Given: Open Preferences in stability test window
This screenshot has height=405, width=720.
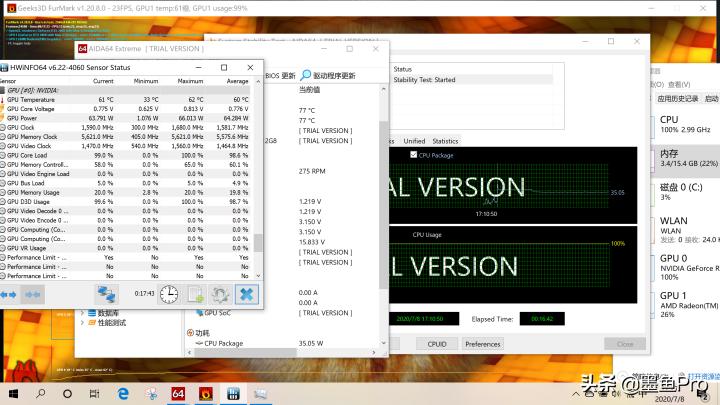Looking at the screenshot, I should (x=483, y=344).
